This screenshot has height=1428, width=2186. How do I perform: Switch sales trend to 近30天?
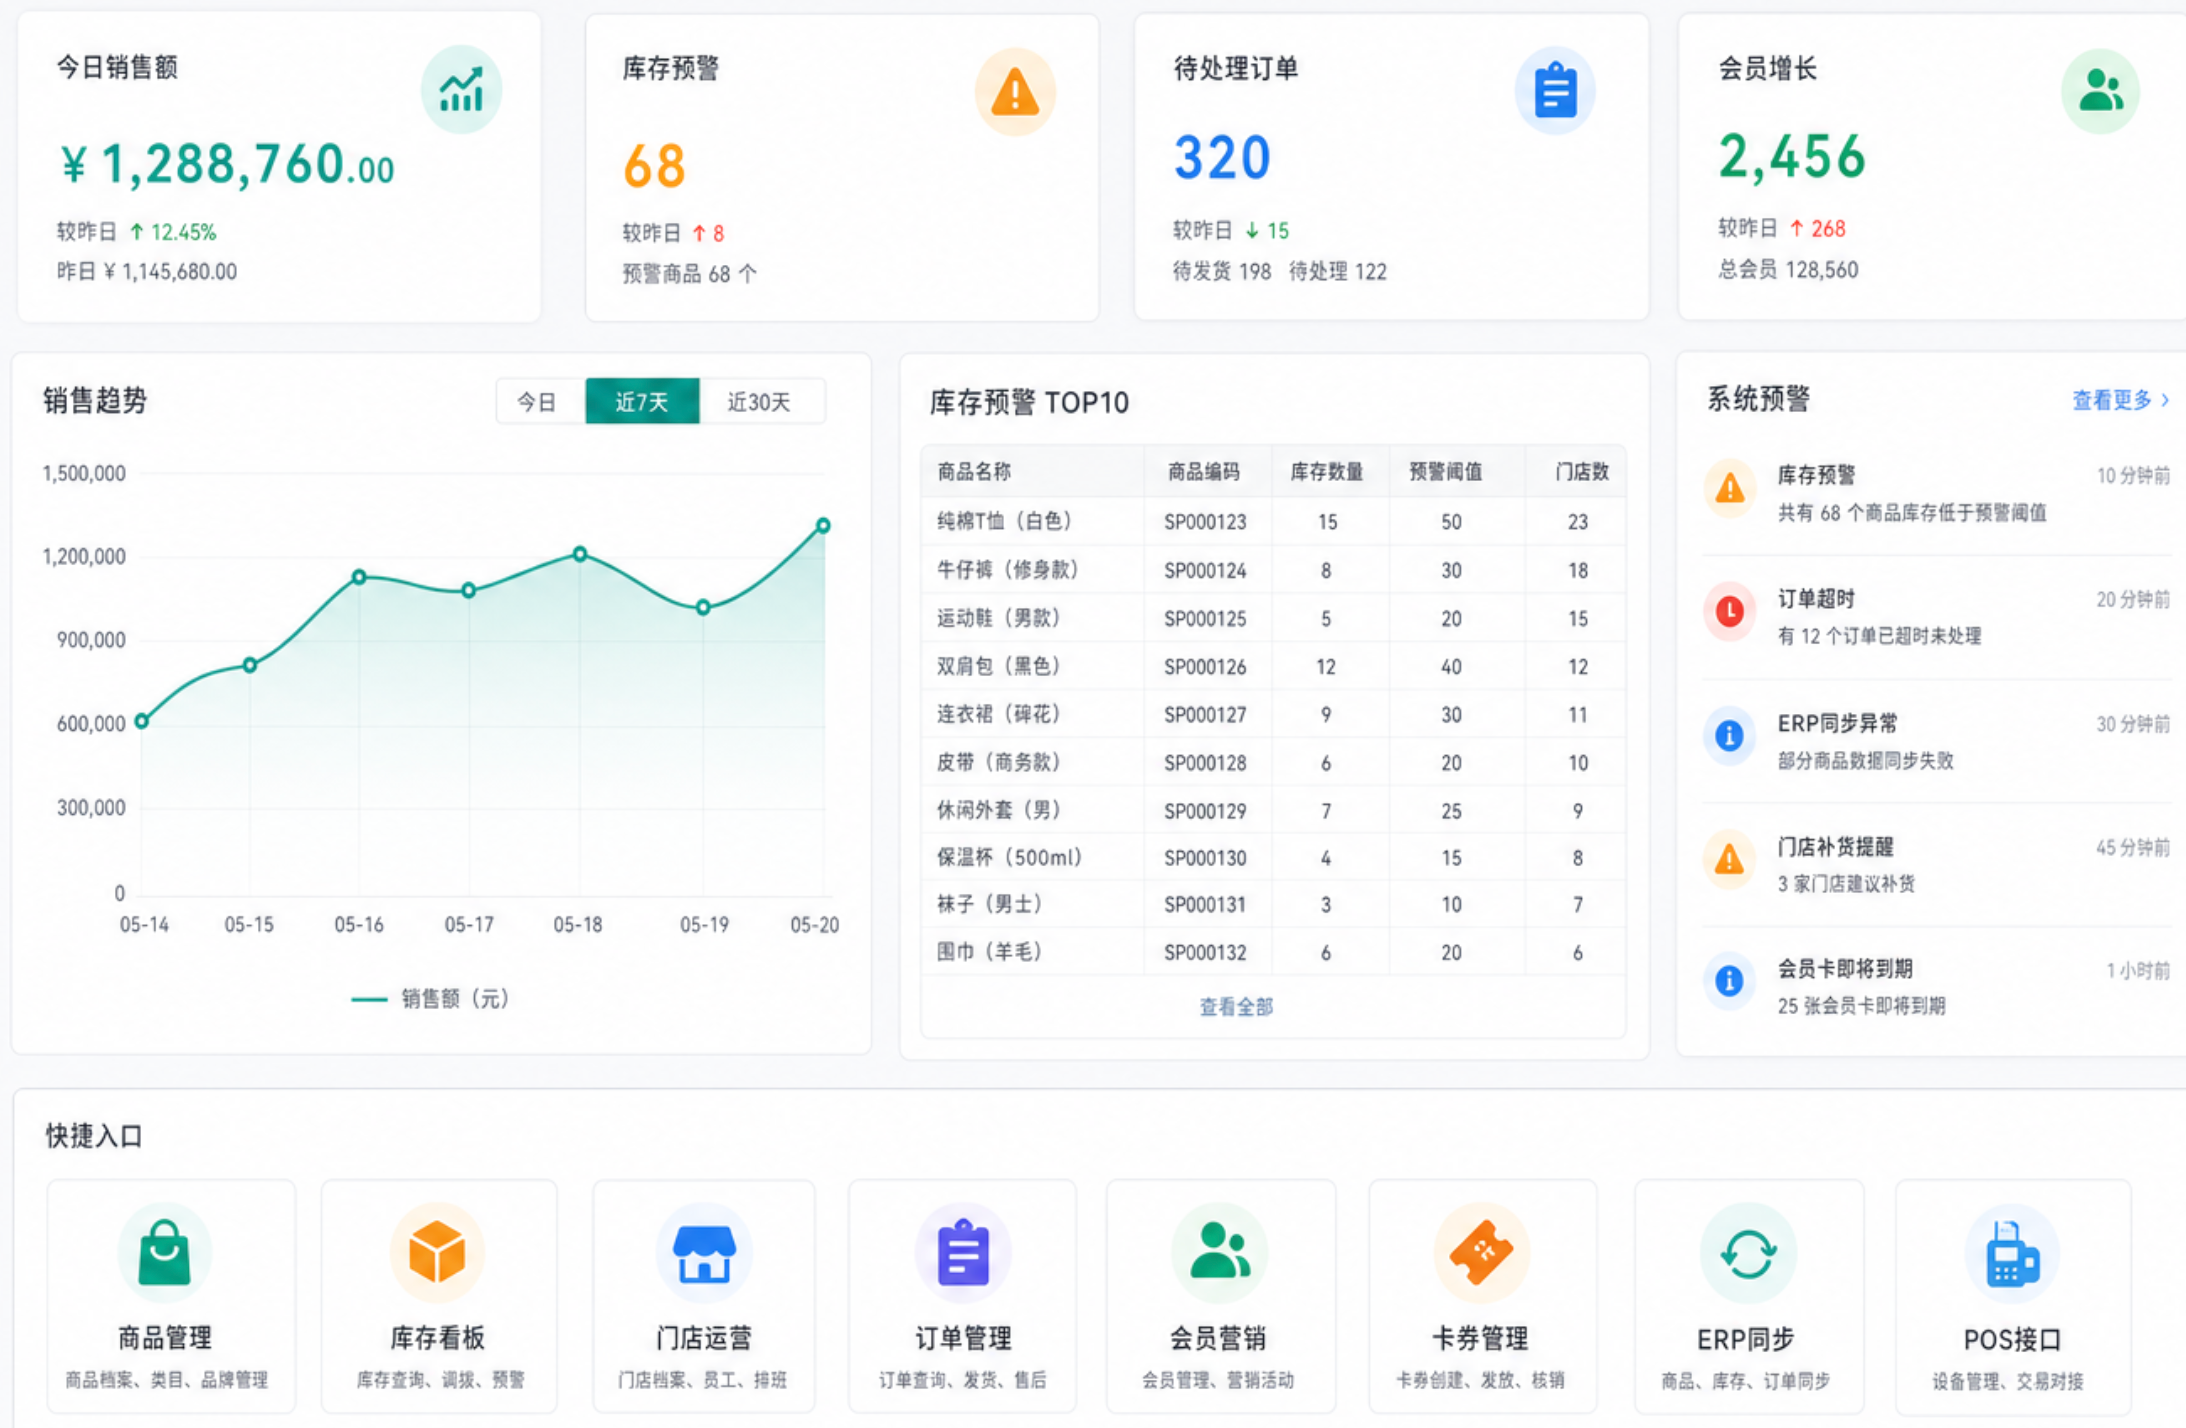pos(760,402)
